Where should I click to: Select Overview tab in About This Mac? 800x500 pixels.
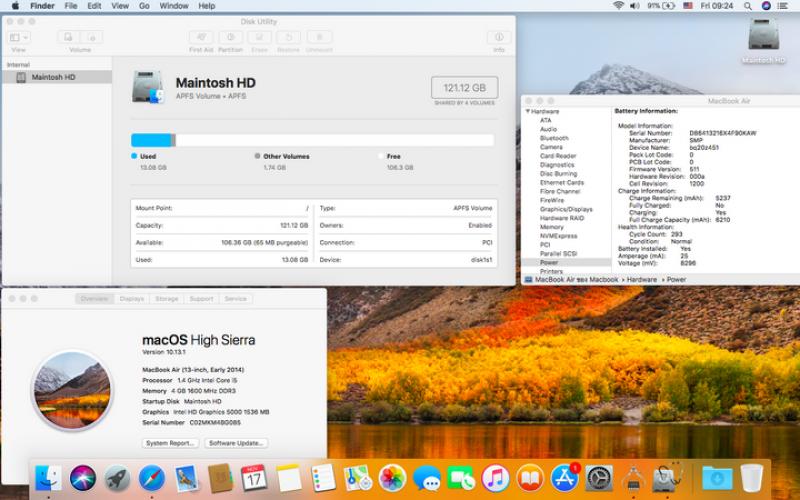[94, 298]
